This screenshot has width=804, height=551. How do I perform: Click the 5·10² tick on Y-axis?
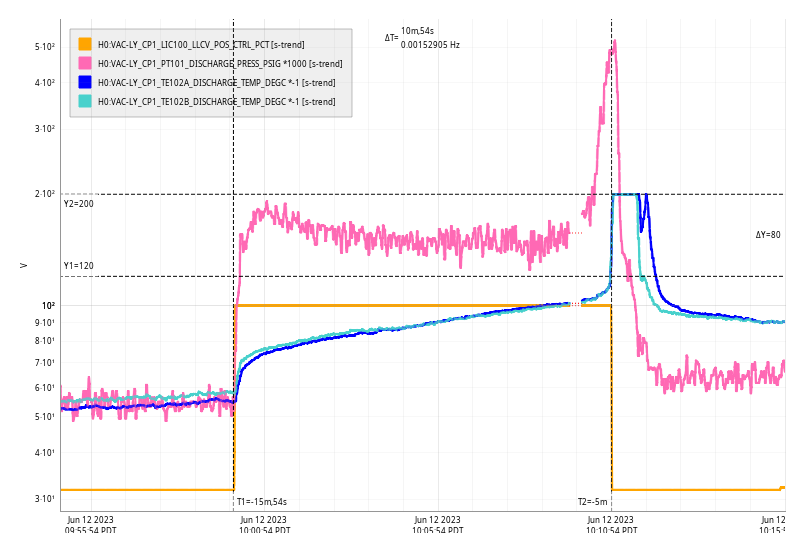point(44,47)
